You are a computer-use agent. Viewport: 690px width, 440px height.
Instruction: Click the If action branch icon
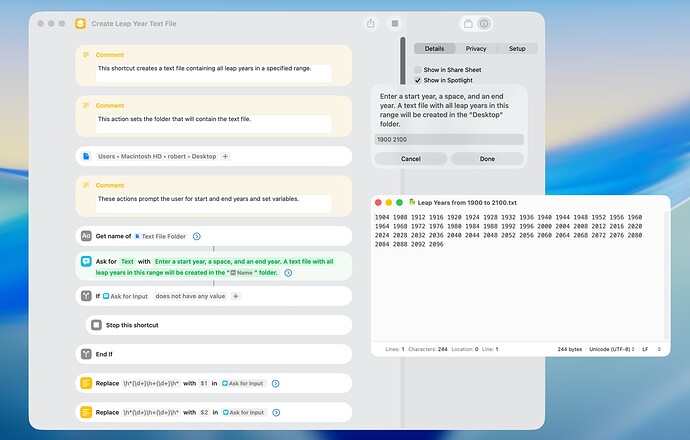point(86,296)
